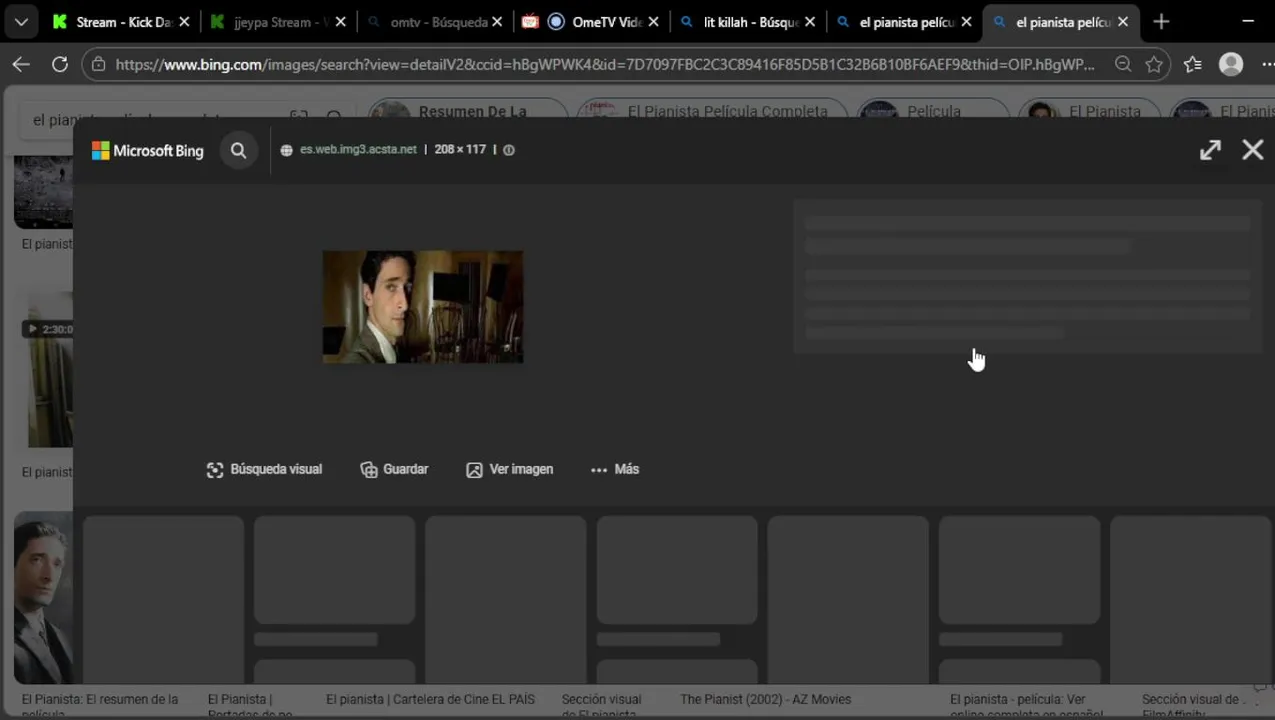1275x720 pixels.
Task: Open El Pianista: El resumen de la result
Action: (100, 704)
